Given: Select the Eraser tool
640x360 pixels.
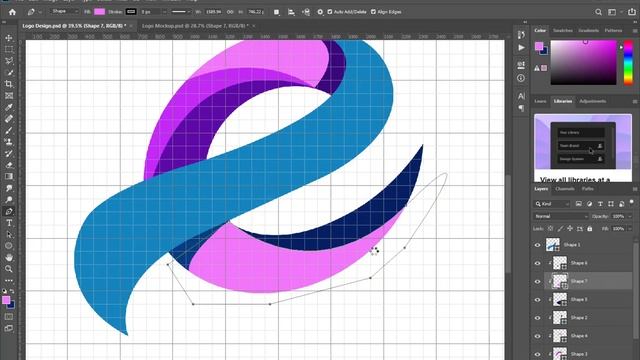Looking at the screenshot, I should (9, 165).
